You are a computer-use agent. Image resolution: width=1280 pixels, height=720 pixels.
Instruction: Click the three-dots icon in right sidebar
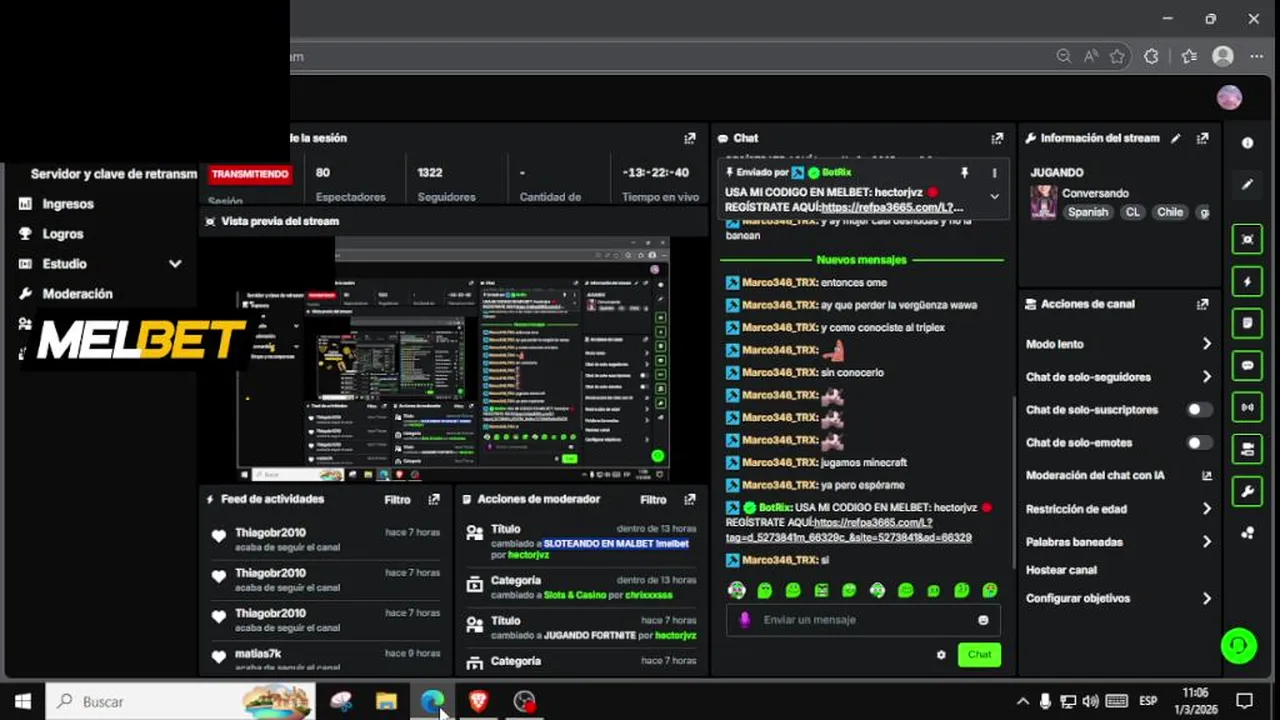click(x=1247, y=533)
